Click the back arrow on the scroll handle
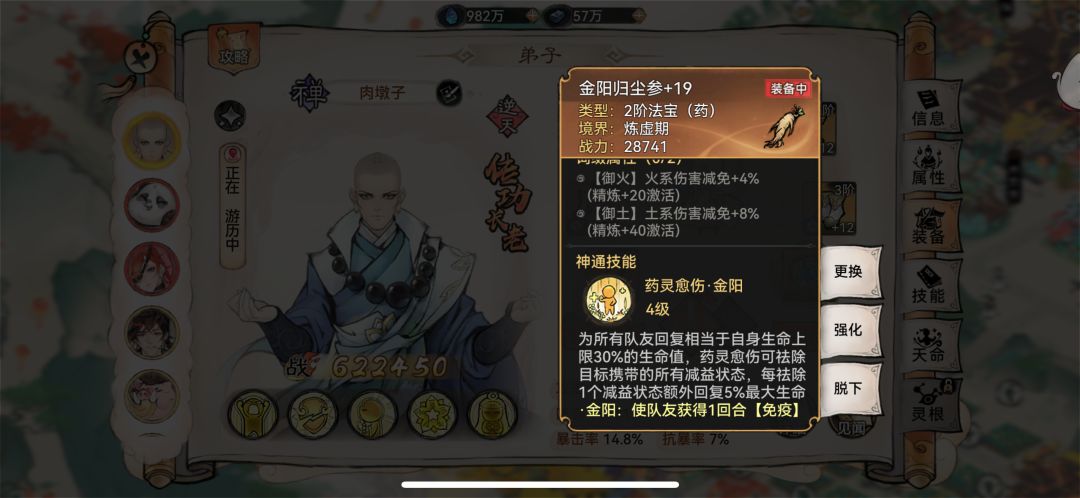 (x=138, y=55)
